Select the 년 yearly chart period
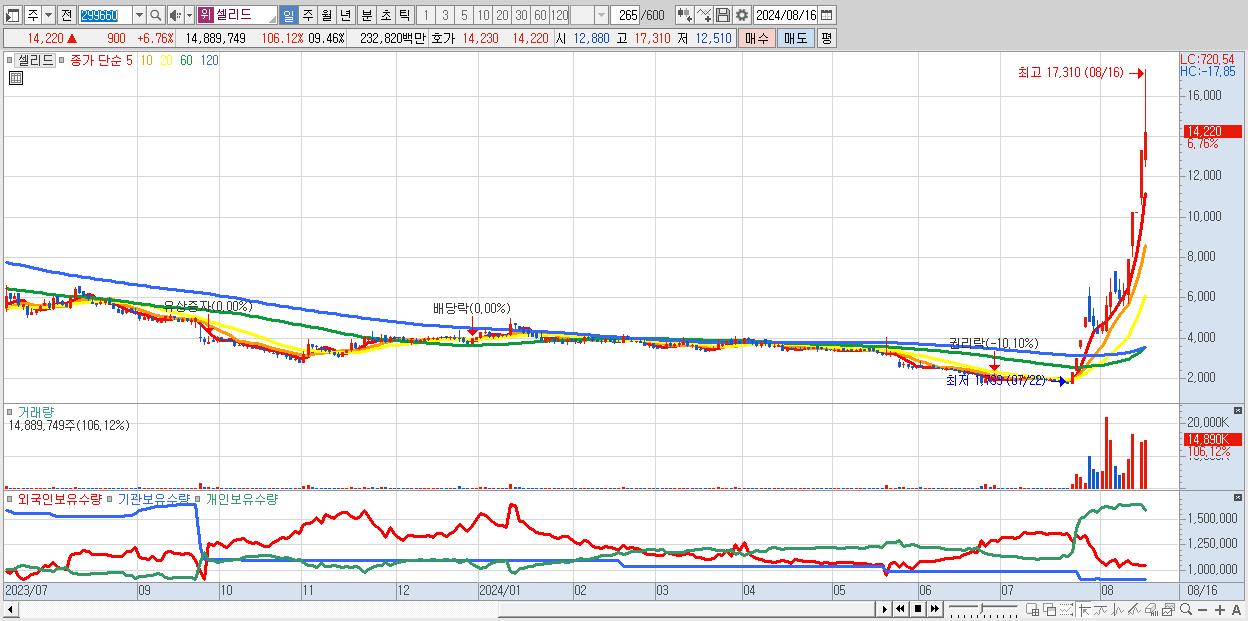Screen dimensions: 1248x621 coord(345,15)
